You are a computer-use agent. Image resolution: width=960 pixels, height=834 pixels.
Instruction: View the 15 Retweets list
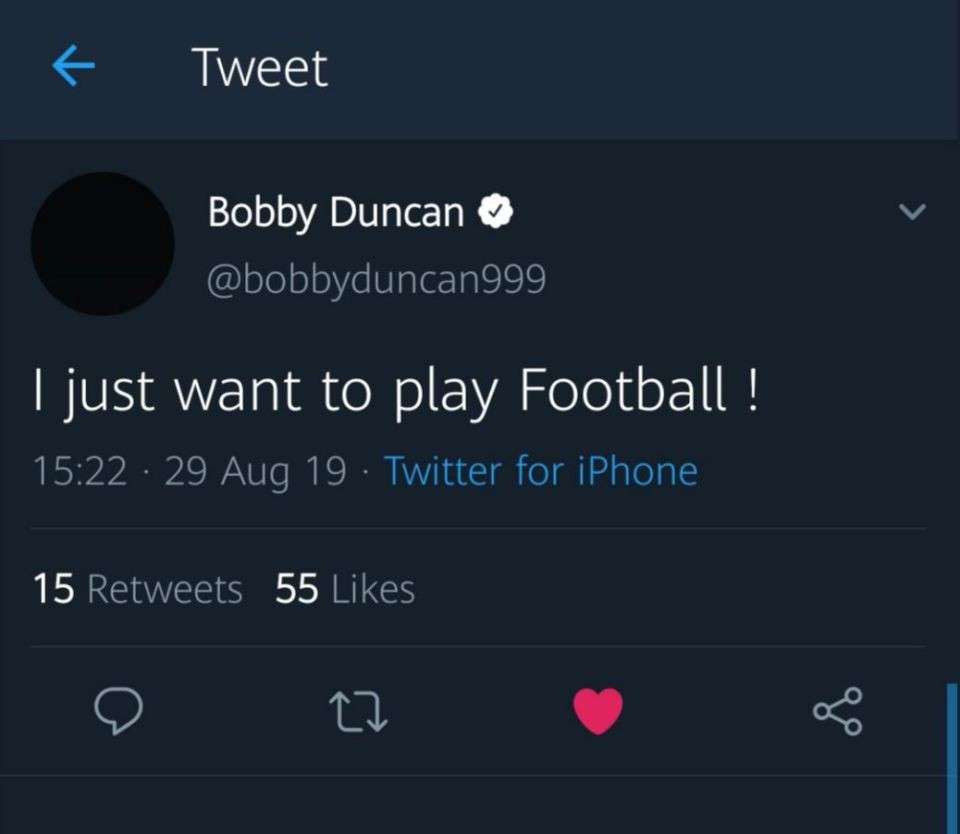click(138, 589)
